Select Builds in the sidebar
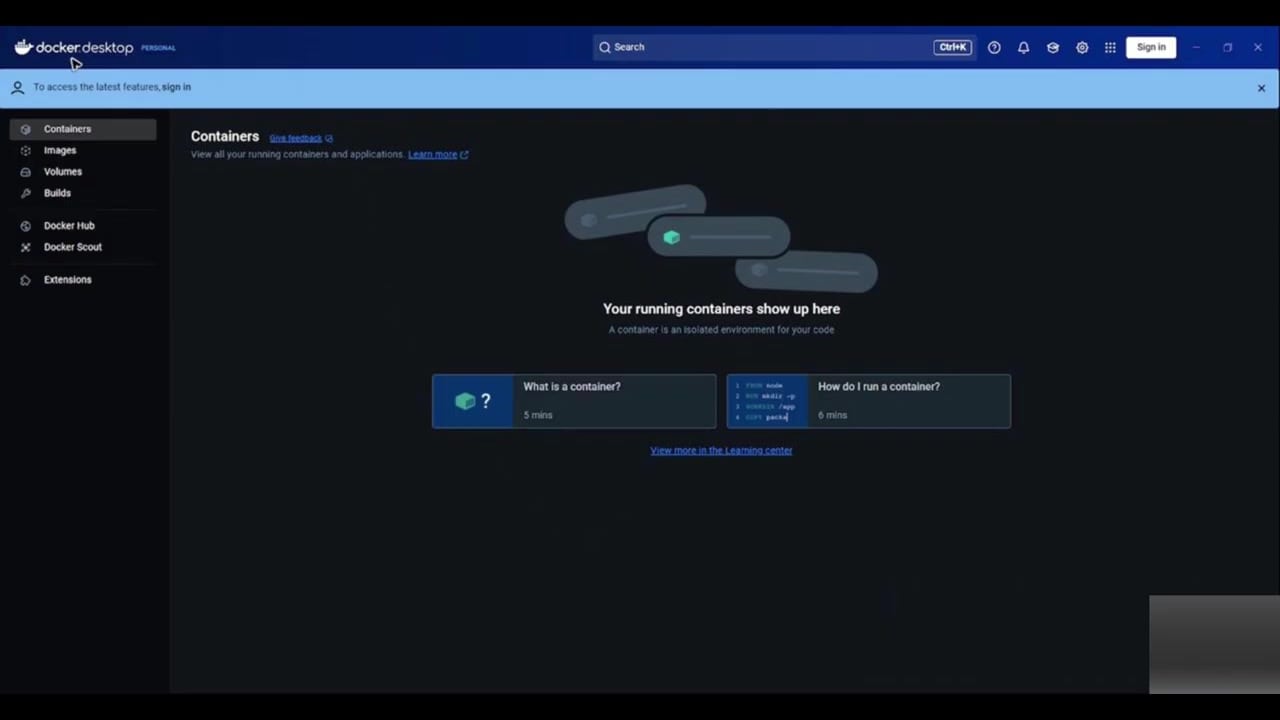Viewport: 1280px width, 720px height. [x=83, y=193]
